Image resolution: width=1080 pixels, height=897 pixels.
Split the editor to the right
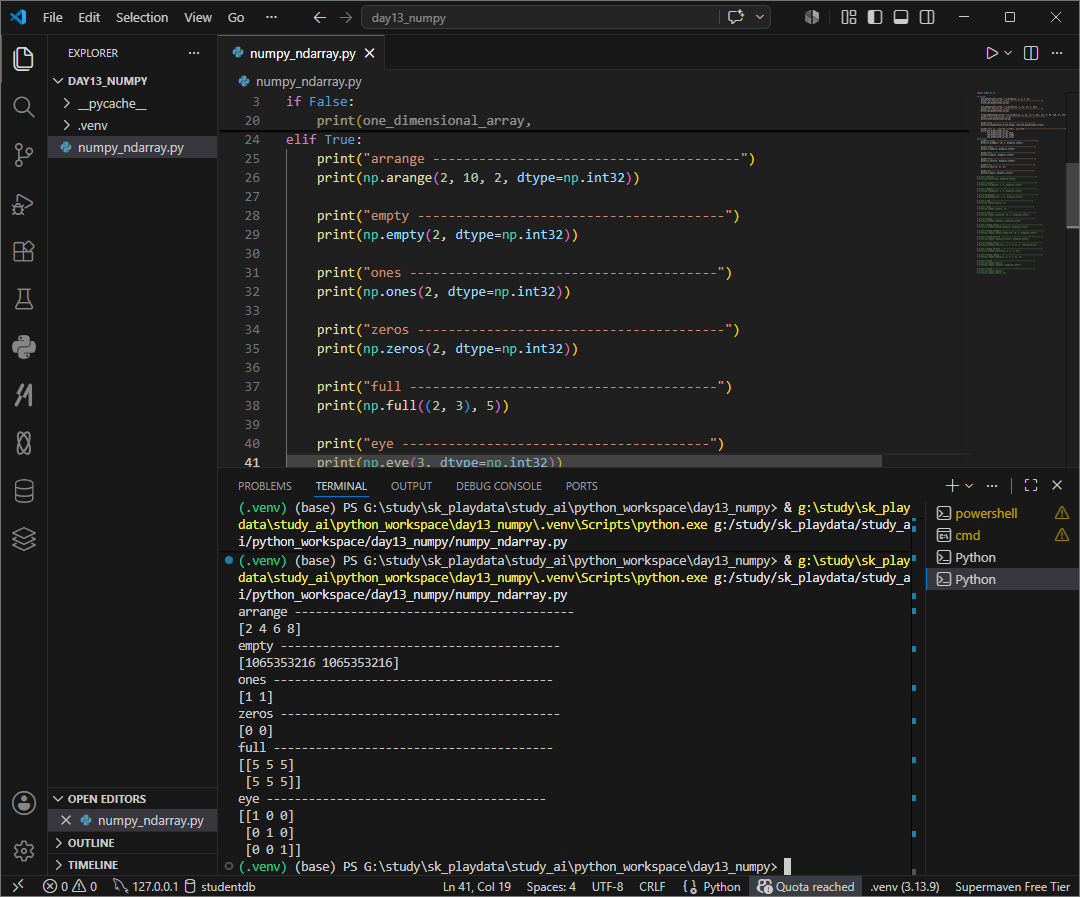[1030, 53]
